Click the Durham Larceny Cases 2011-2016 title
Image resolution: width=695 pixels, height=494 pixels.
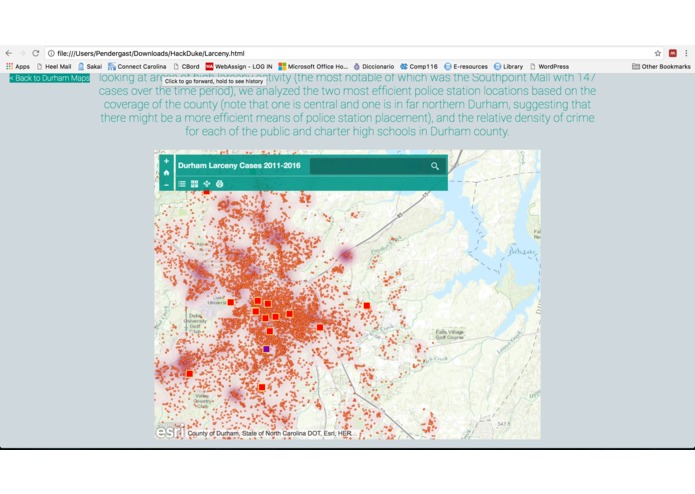point(239,166)
